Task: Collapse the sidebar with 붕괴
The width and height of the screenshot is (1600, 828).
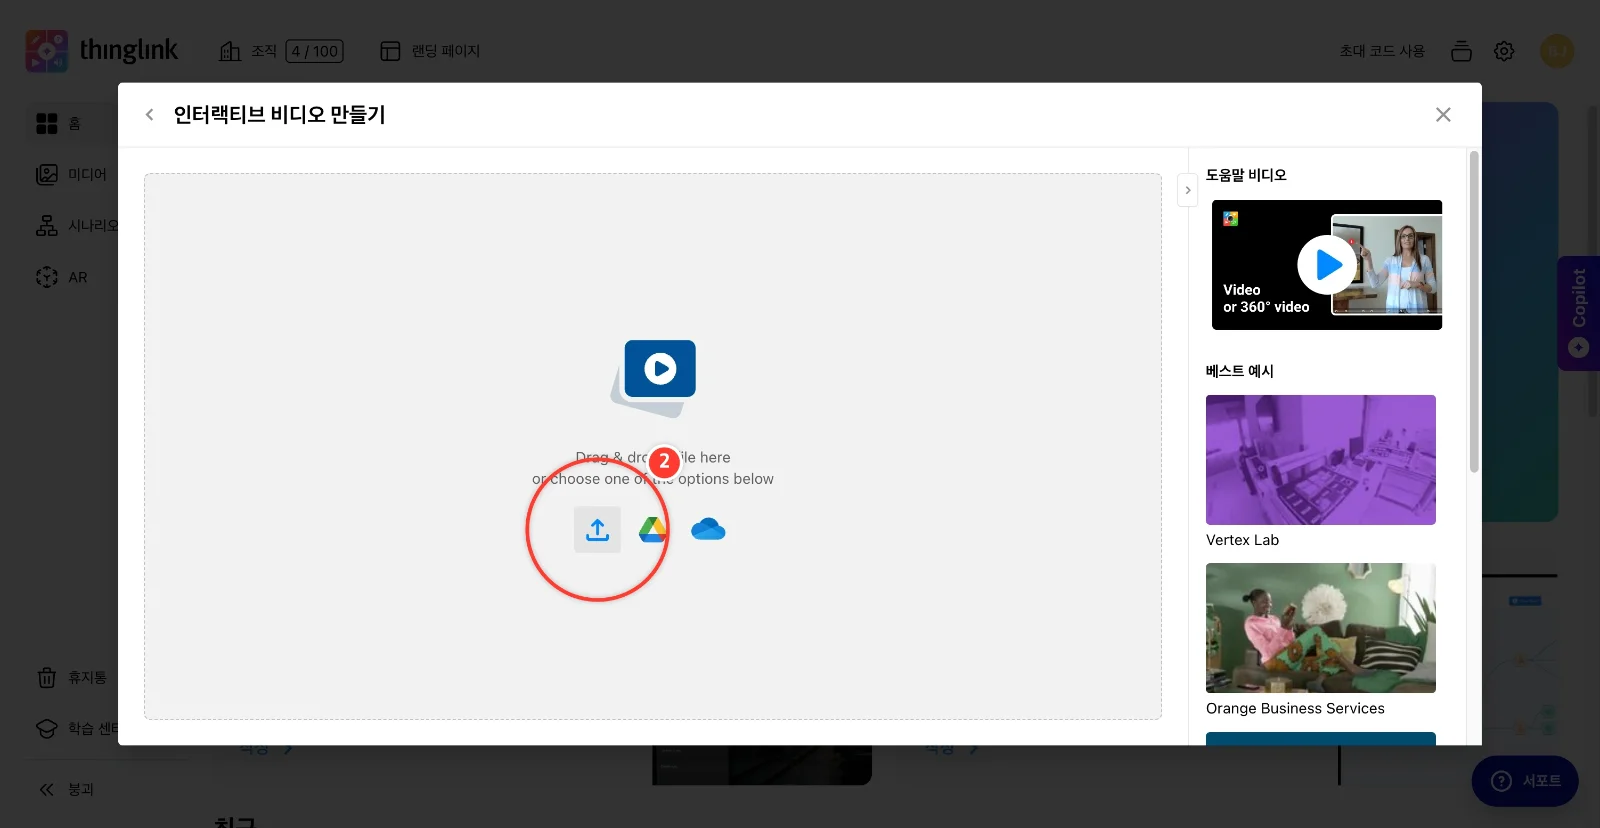Action: (65, 789)
